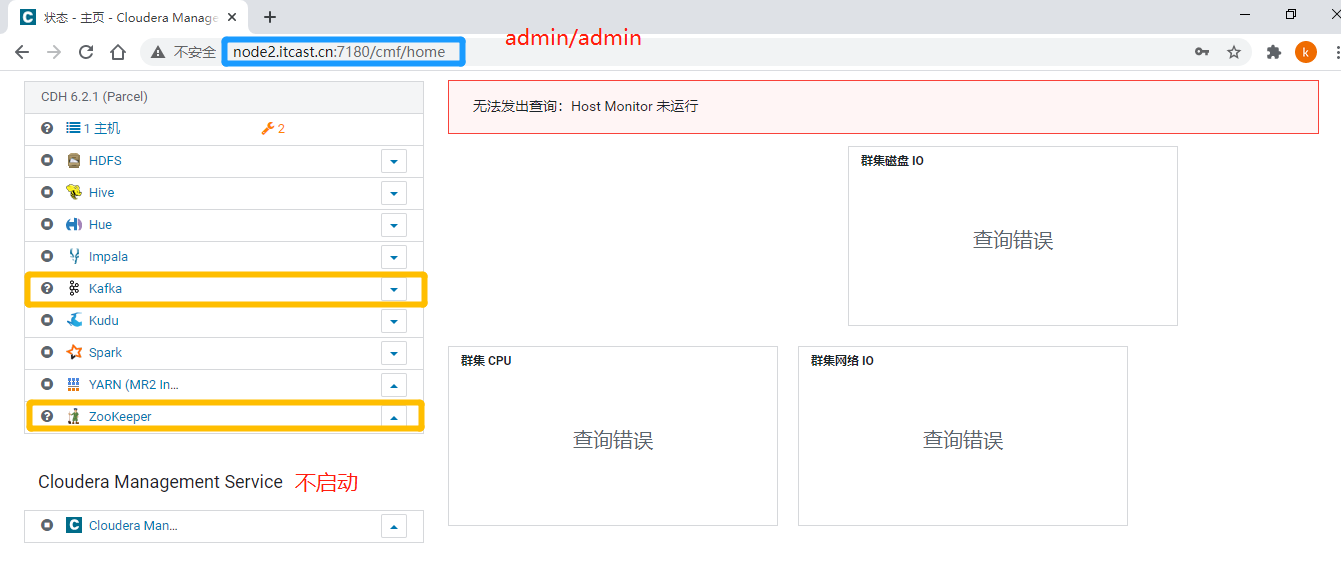Screen dimensions: 1341x561
Task: Open the Impala actions dropdown
Action: [394, 257]
